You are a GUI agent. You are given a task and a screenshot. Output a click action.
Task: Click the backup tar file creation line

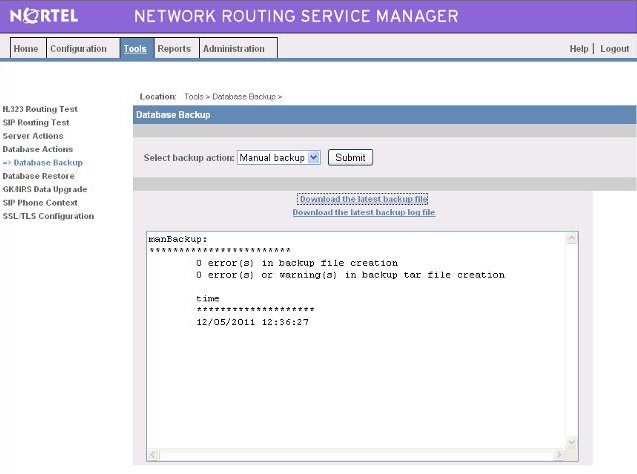point(350,275)
